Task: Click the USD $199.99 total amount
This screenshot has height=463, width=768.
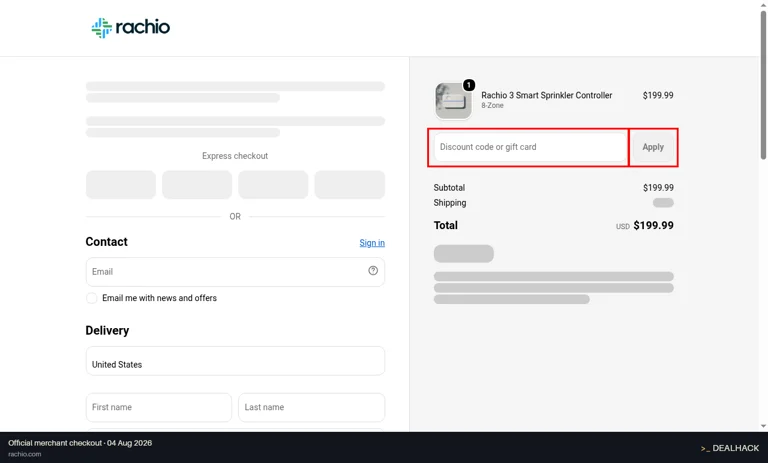Action: 645,225
